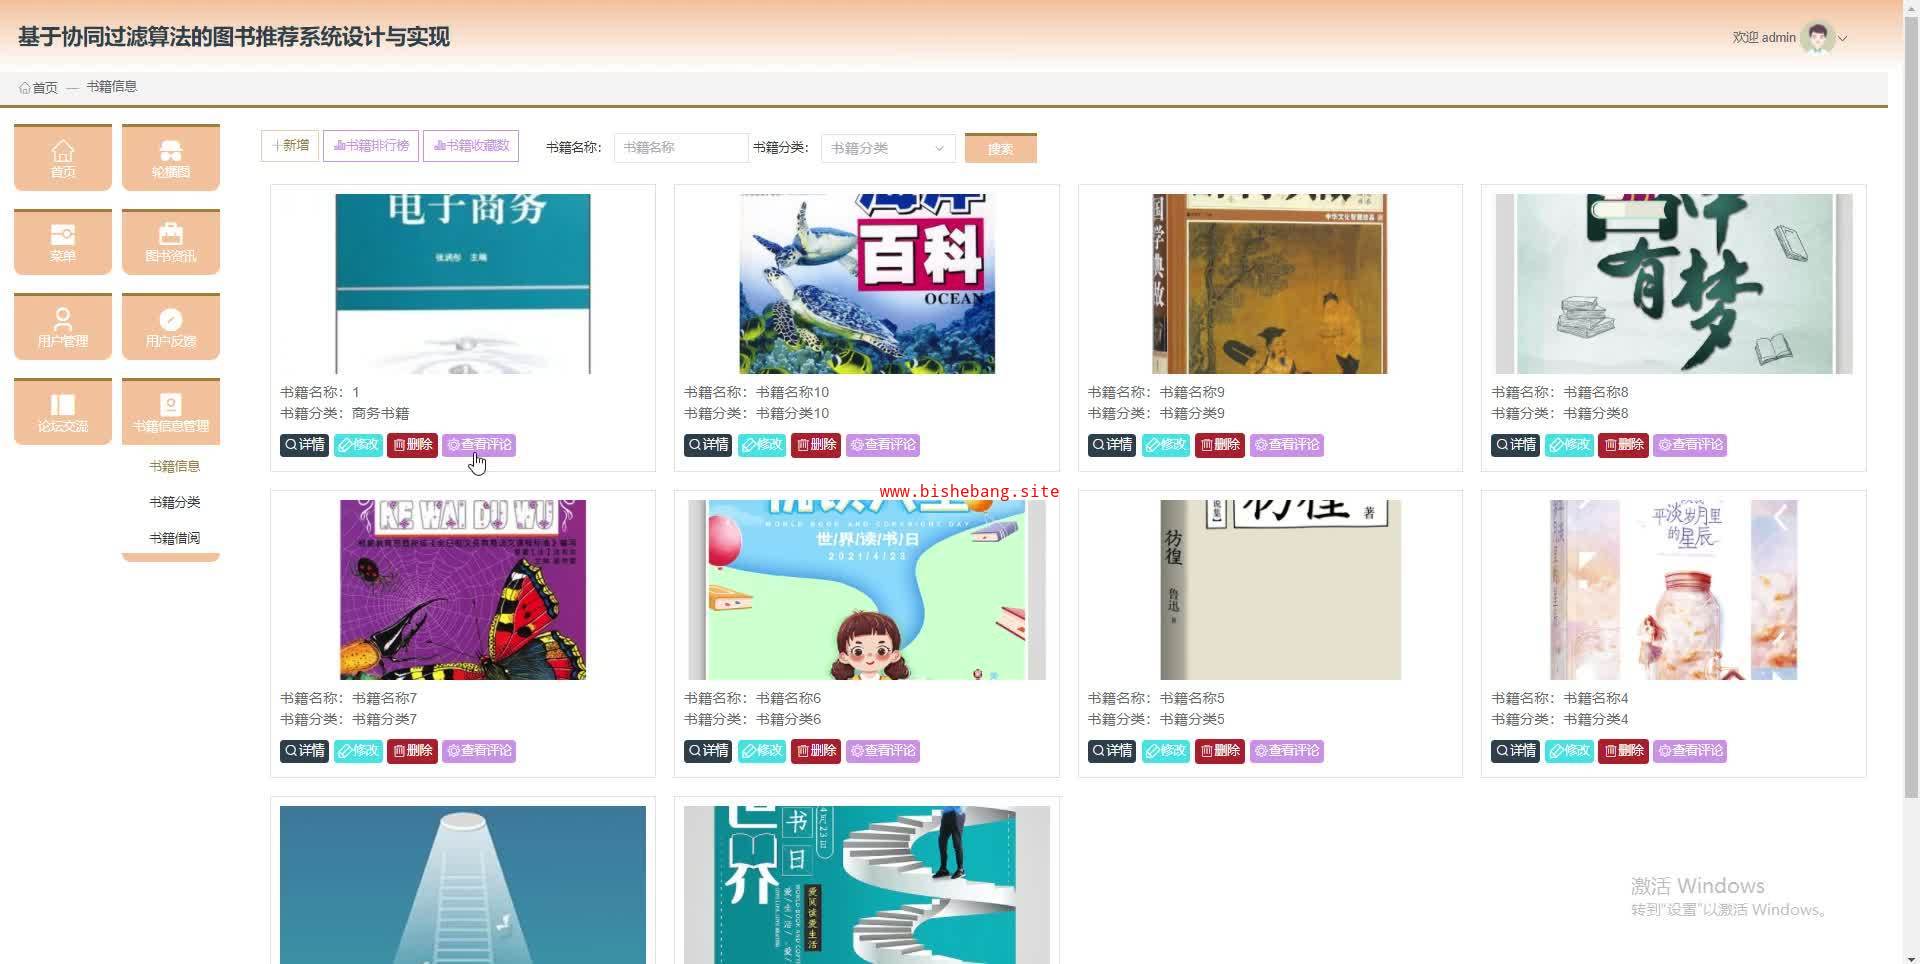Select 书籍借阅 in the sidebar submenu
Screen dimensions: 1920x964
[175, 538]
